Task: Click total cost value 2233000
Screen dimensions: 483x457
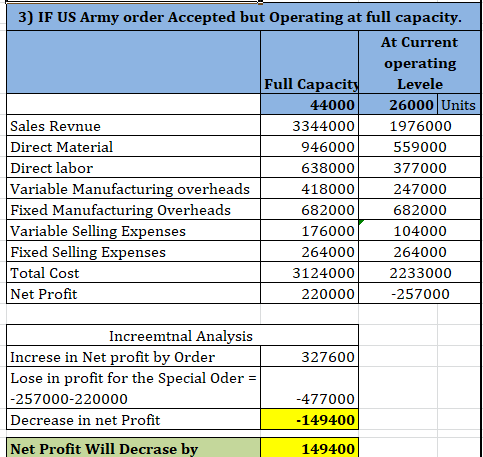Action: (420, 272)
